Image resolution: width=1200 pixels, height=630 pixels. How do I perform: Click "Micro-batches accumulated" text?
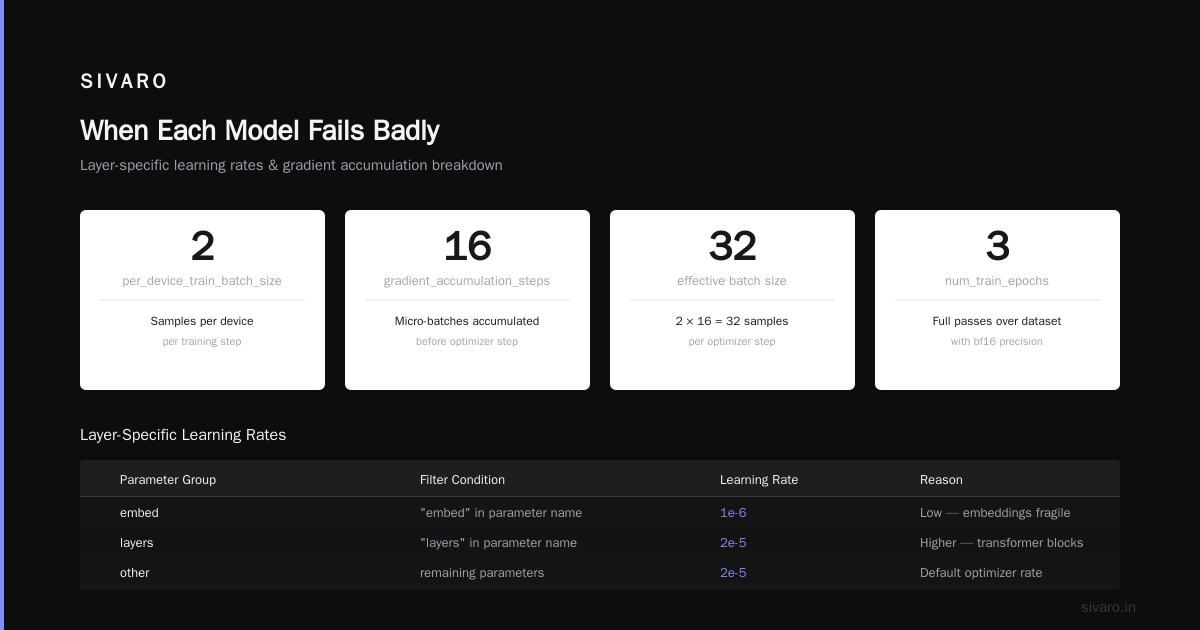tap(467, 321)
